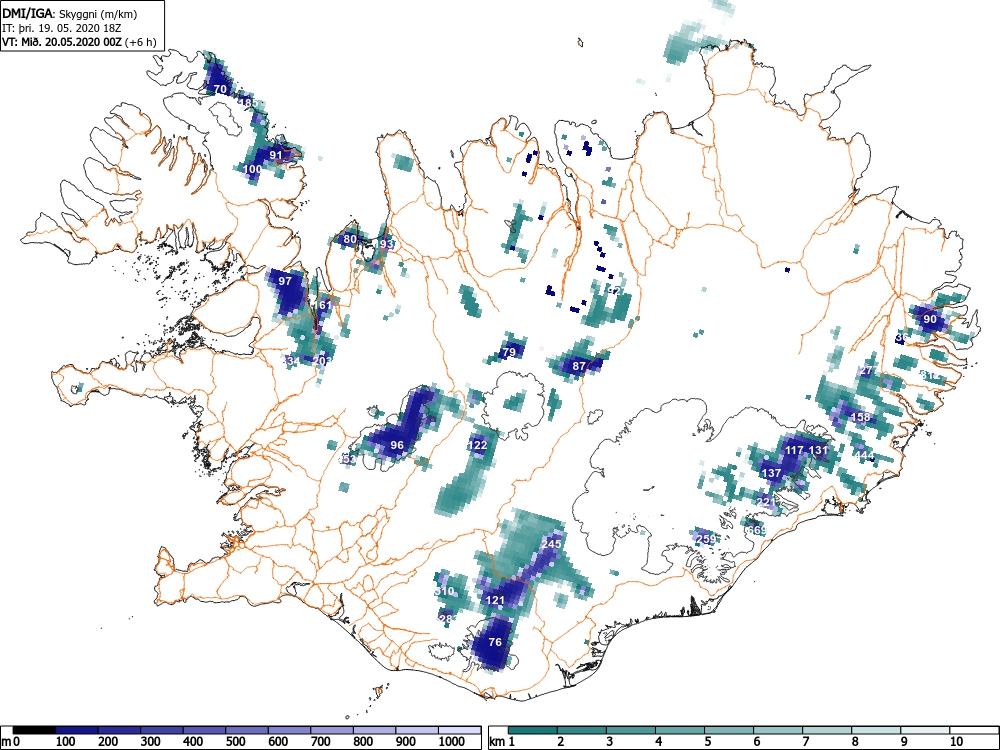This screenshot has width=1000, height=750.
Task: Click the map value 203
Action: [x=323, y=360]
